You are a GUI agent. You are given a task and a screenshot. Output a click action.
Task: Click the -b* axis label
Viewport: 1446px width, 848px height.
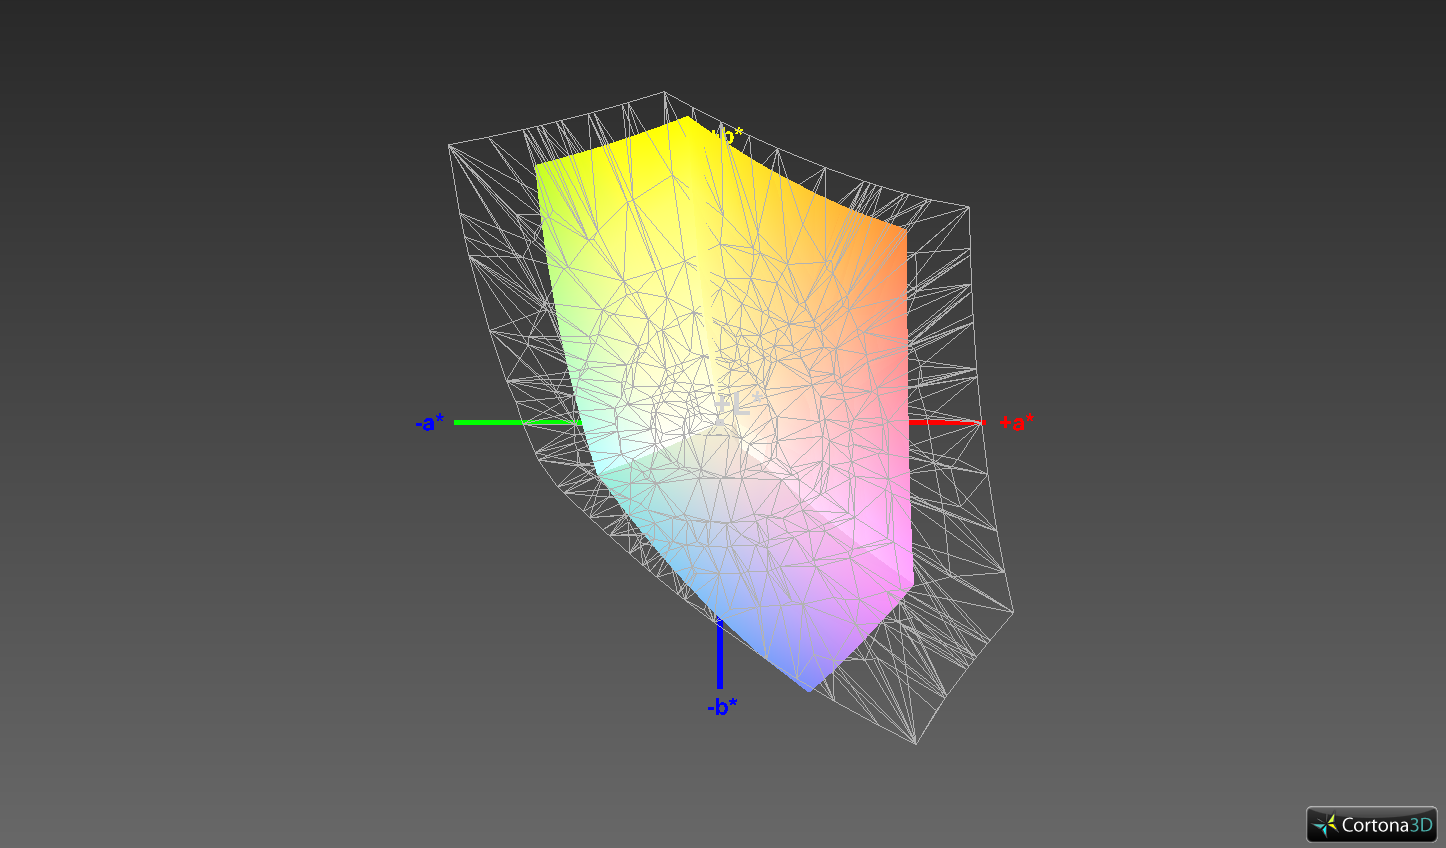722,707
